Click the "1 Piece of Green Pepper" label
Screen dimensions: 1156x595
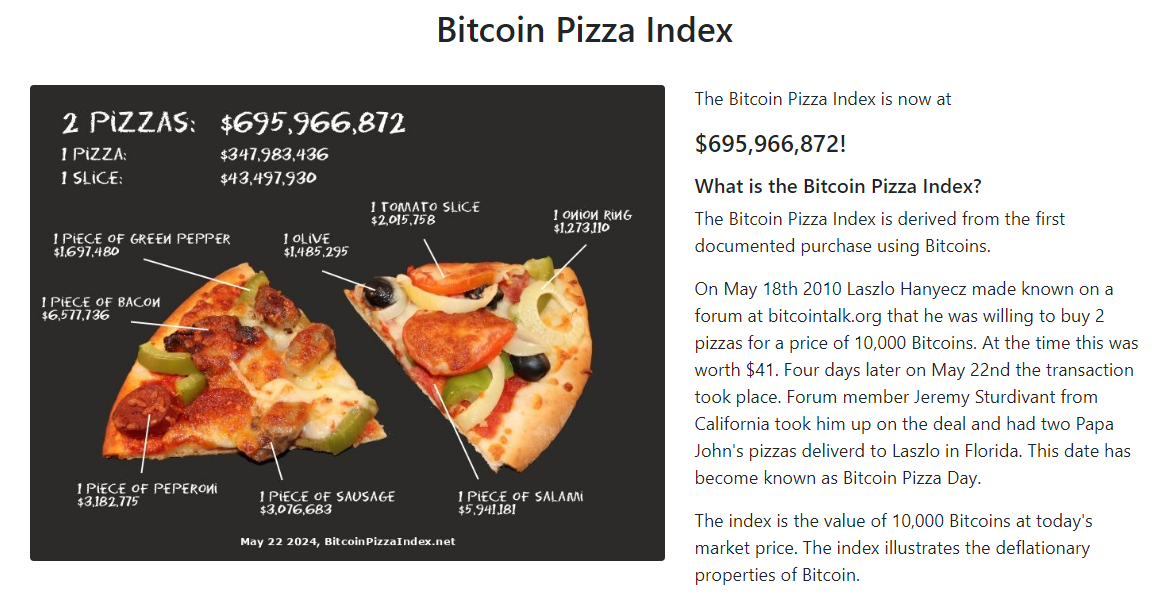[x=141, y=245]
